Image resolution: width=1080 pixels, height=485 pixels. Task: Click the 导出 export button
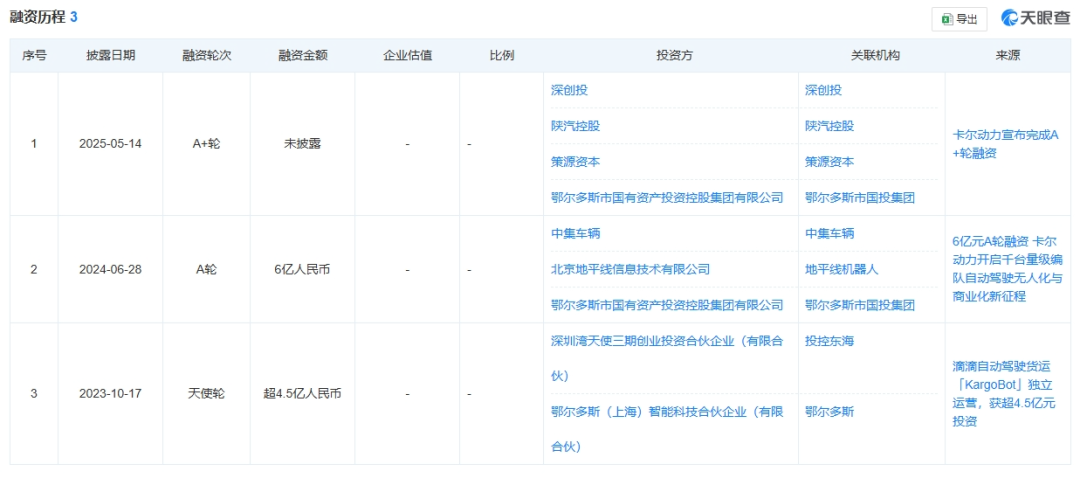pyautogui.click(x=959, y=19)
